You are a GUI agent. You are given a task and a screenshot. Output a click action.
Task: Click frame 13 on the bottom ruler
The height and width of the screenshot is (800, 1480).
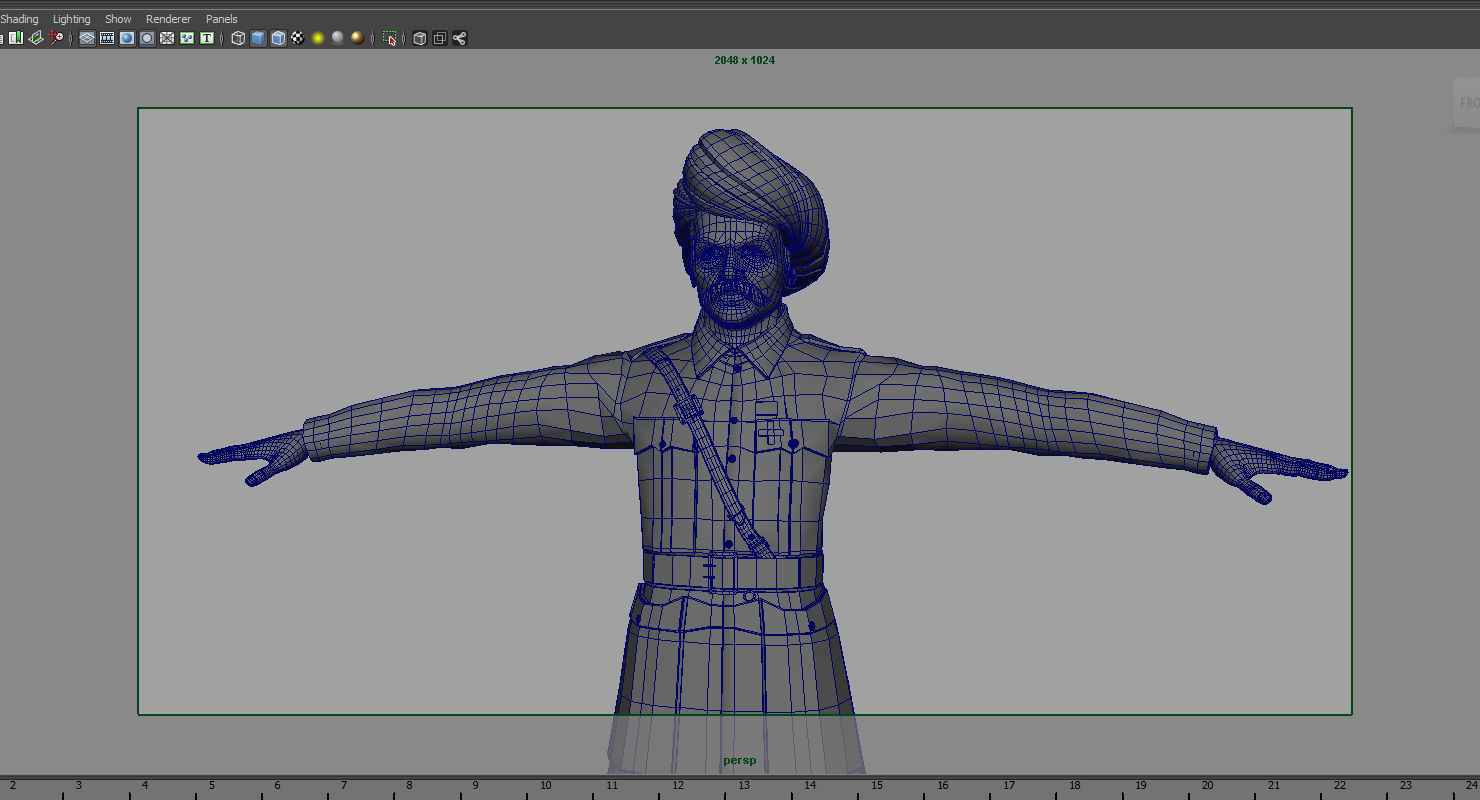(x=743, y=785)
